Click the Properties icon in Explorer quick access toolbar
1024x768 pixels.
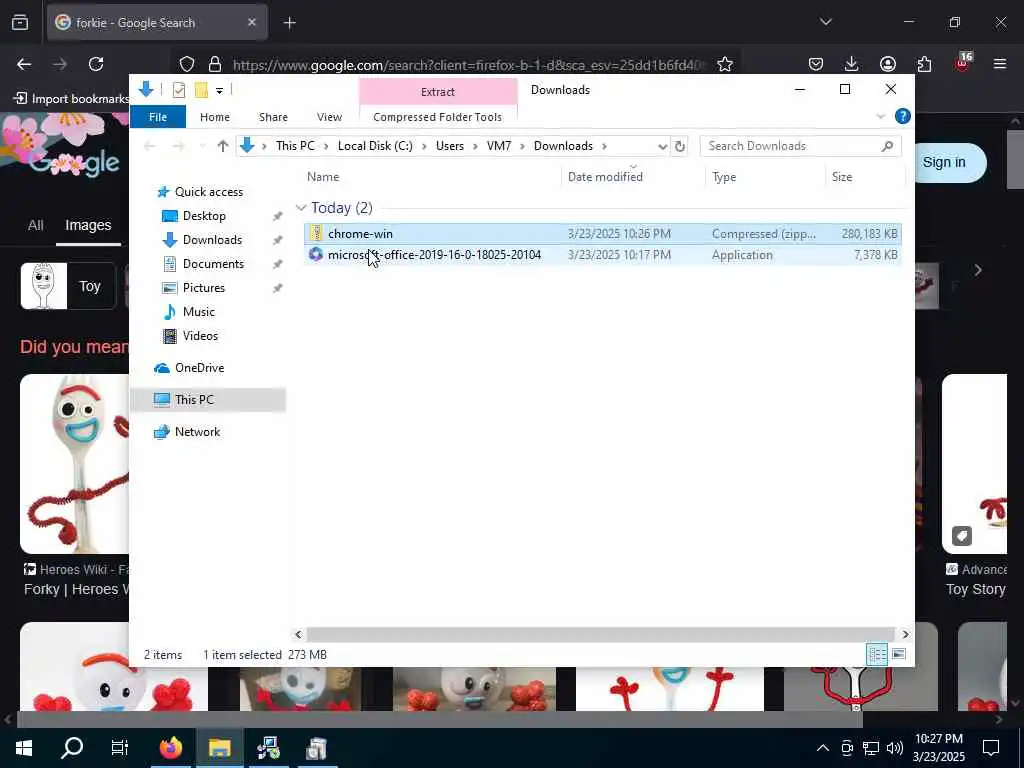click(x=179, y=90)
